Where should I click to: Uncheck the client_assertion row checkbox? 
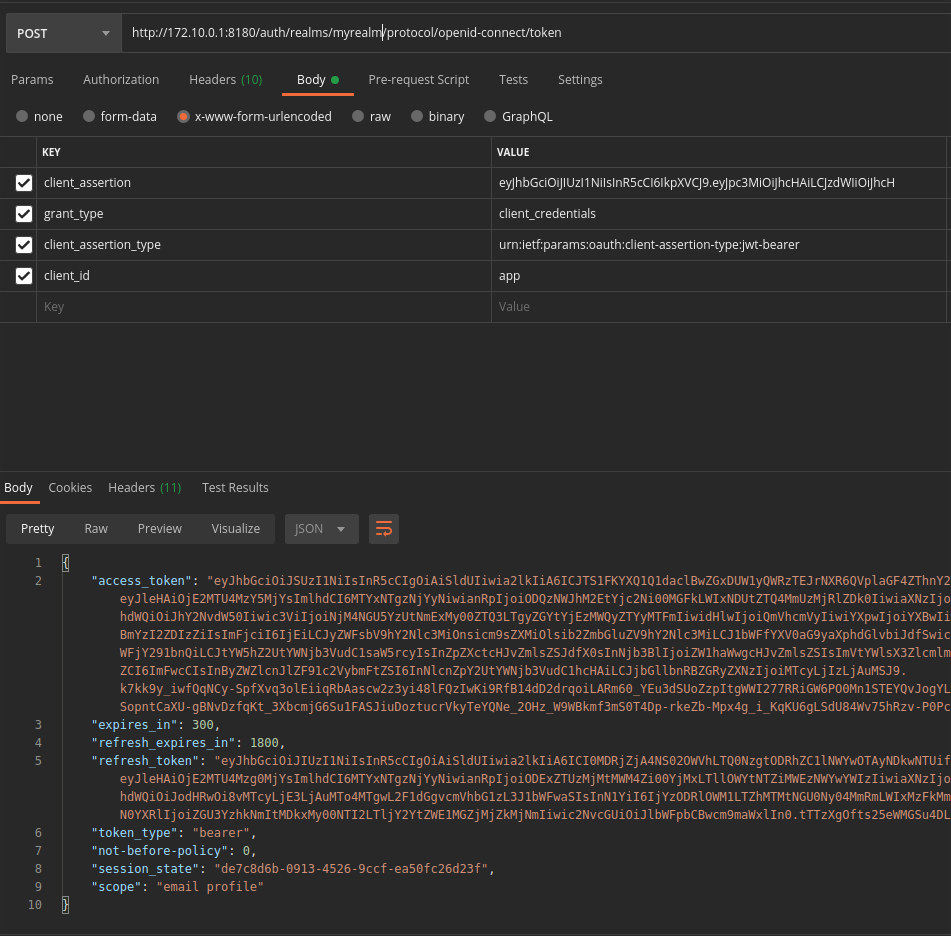[x=22, y=182]
